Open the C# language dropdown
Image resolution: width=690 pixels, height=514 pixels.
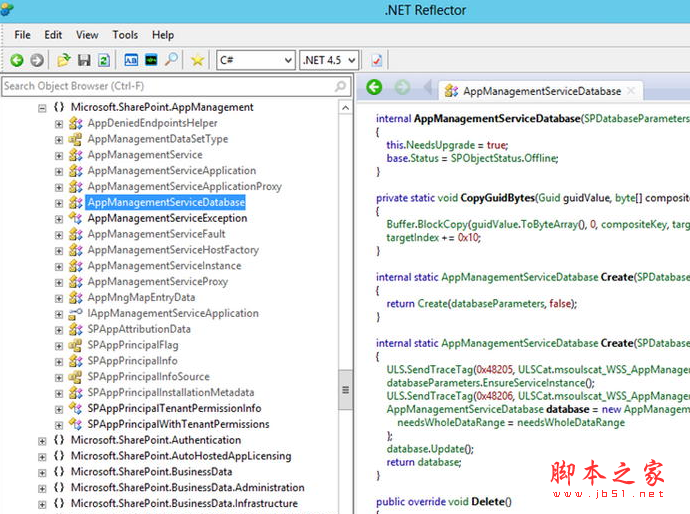(254, 61)
